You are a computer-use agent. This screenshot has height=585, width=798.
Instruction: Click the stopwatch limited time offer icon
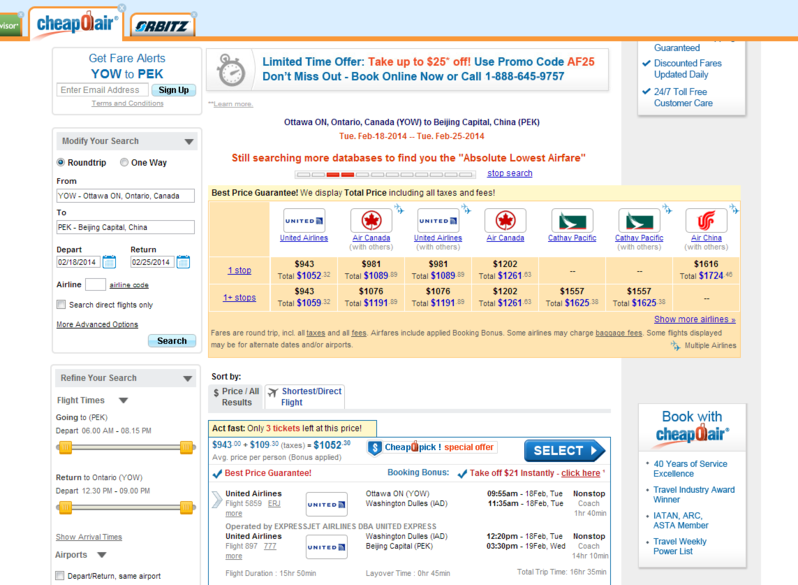coord(232,72)
